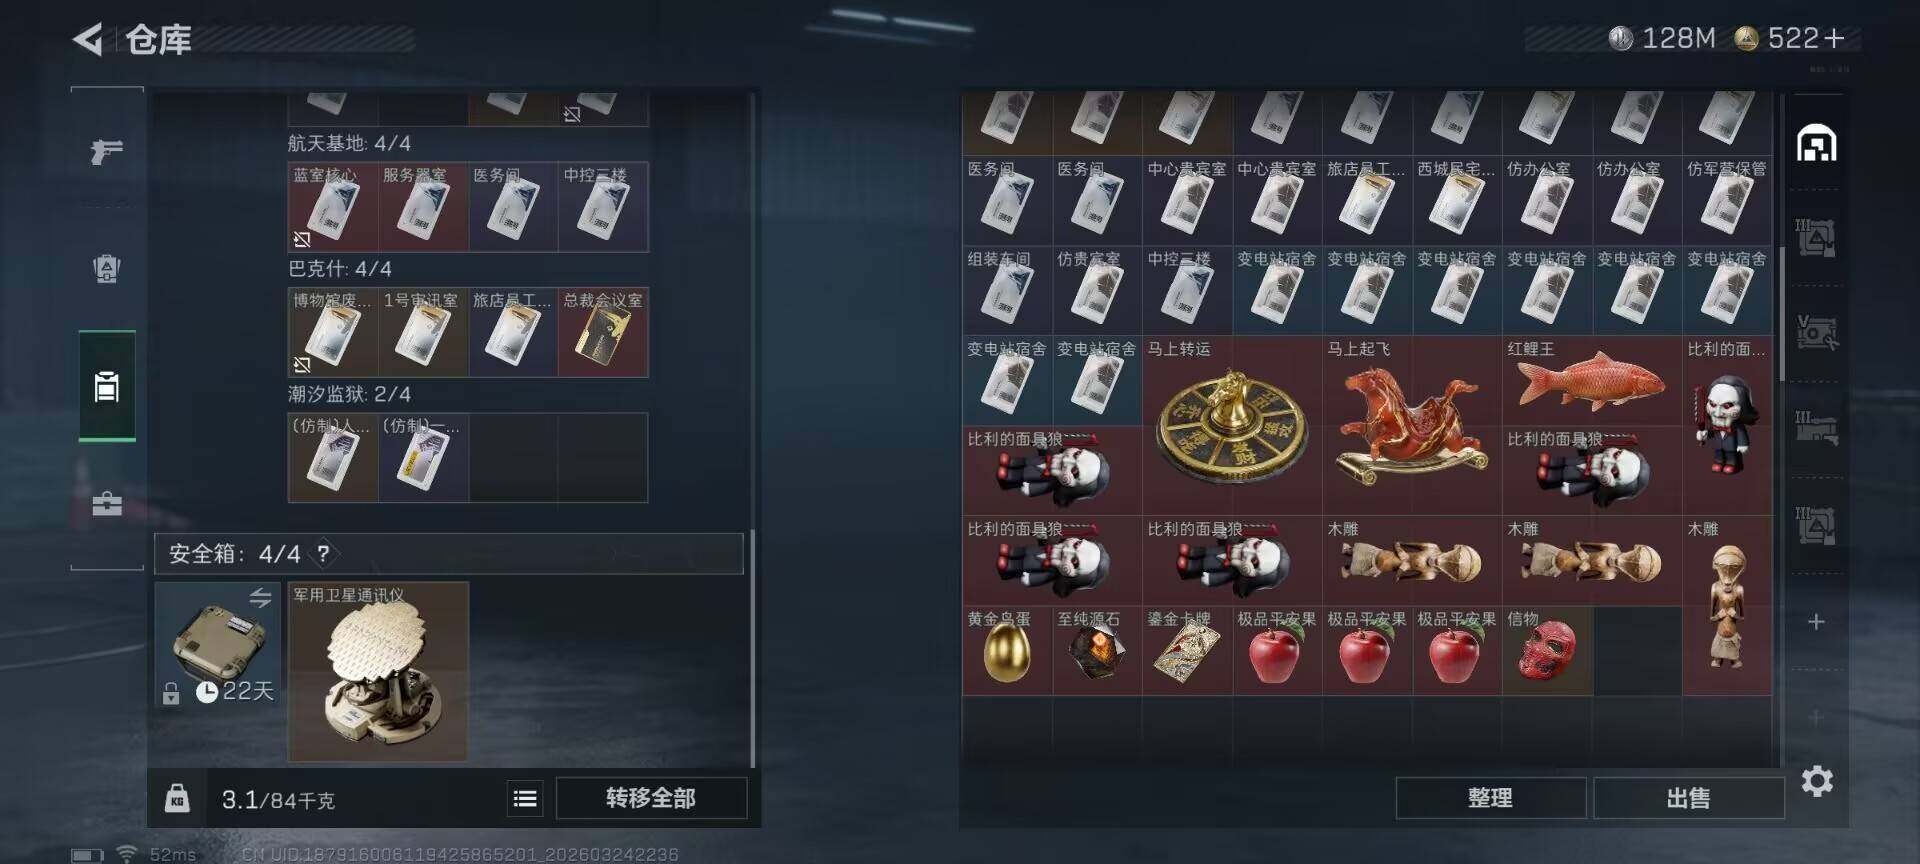1920x864 pixels.
Task: Select the key card holder sidebar tab
Action: point(107,386)
